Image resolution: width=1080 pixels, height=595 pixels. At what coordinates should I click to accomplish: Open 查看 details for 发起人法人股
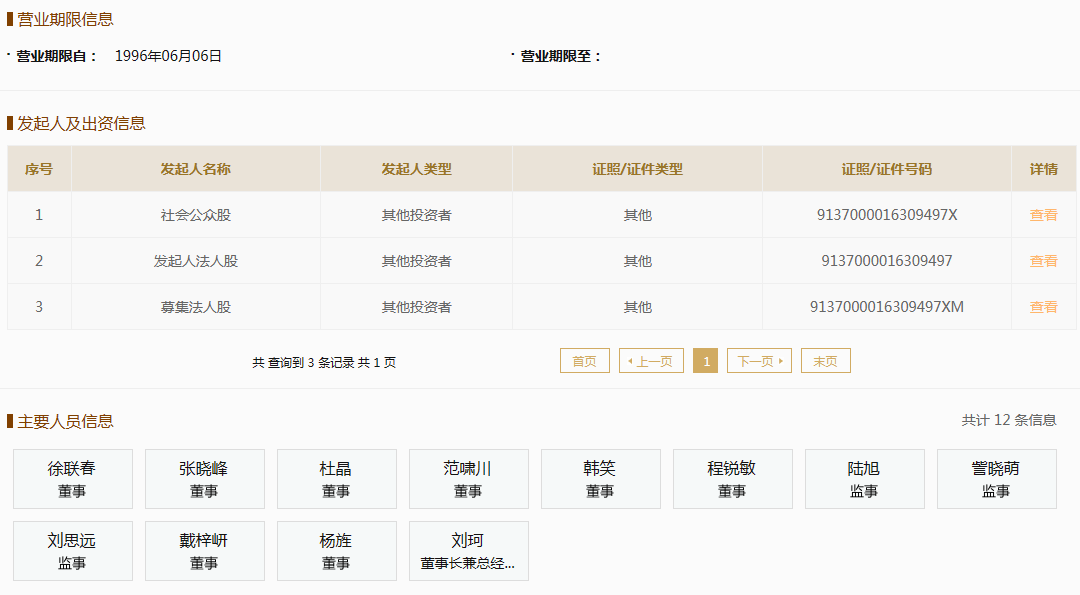pos(1043,261)
